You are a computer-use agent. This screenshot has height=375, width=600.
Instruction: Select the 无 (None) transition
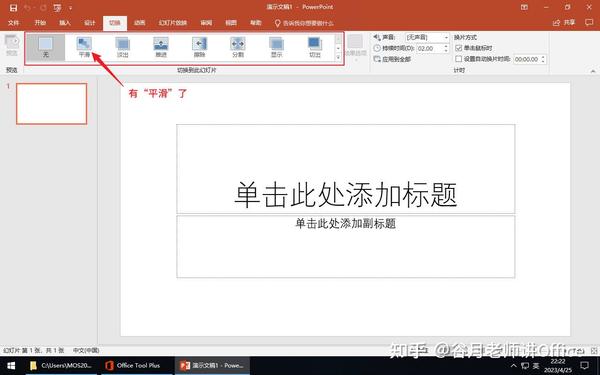coord(46,47)
